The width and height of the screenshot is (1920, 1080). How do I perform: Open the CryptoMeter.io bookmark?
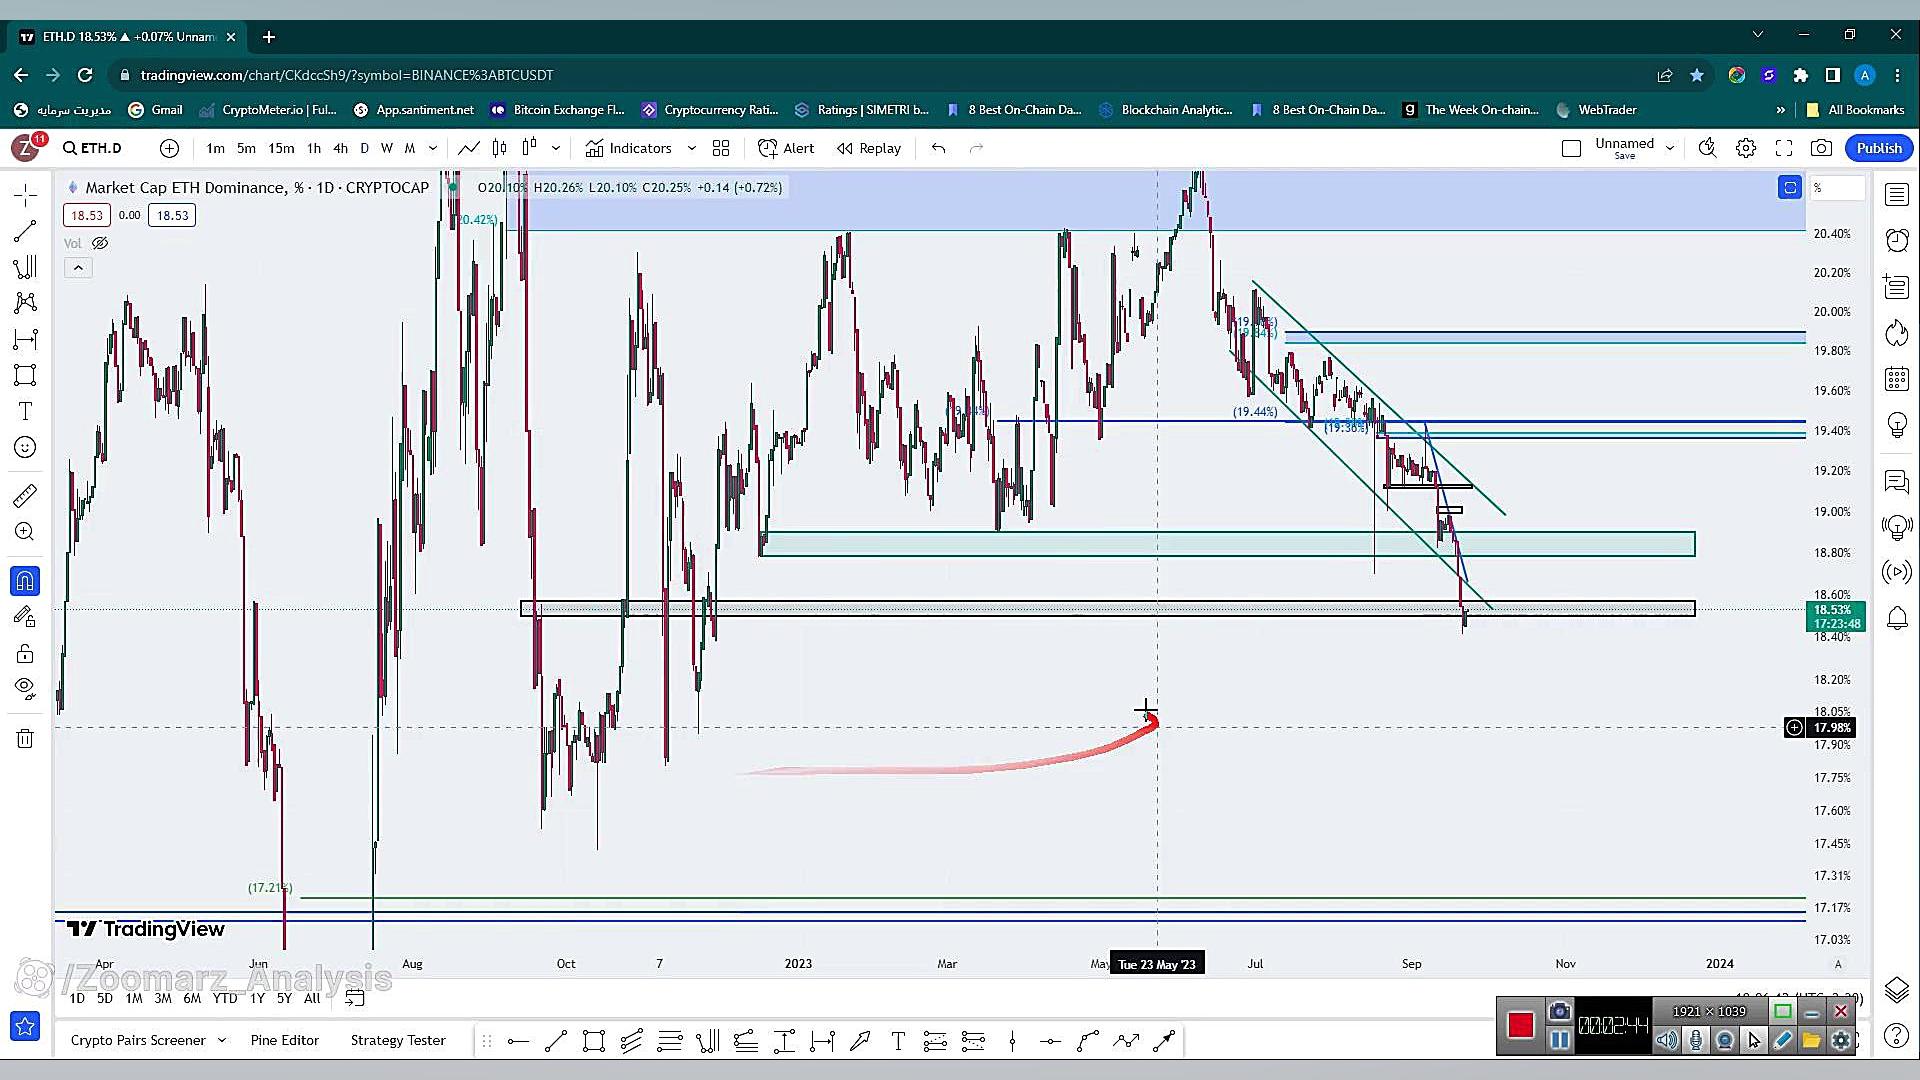tap(268, 110)
